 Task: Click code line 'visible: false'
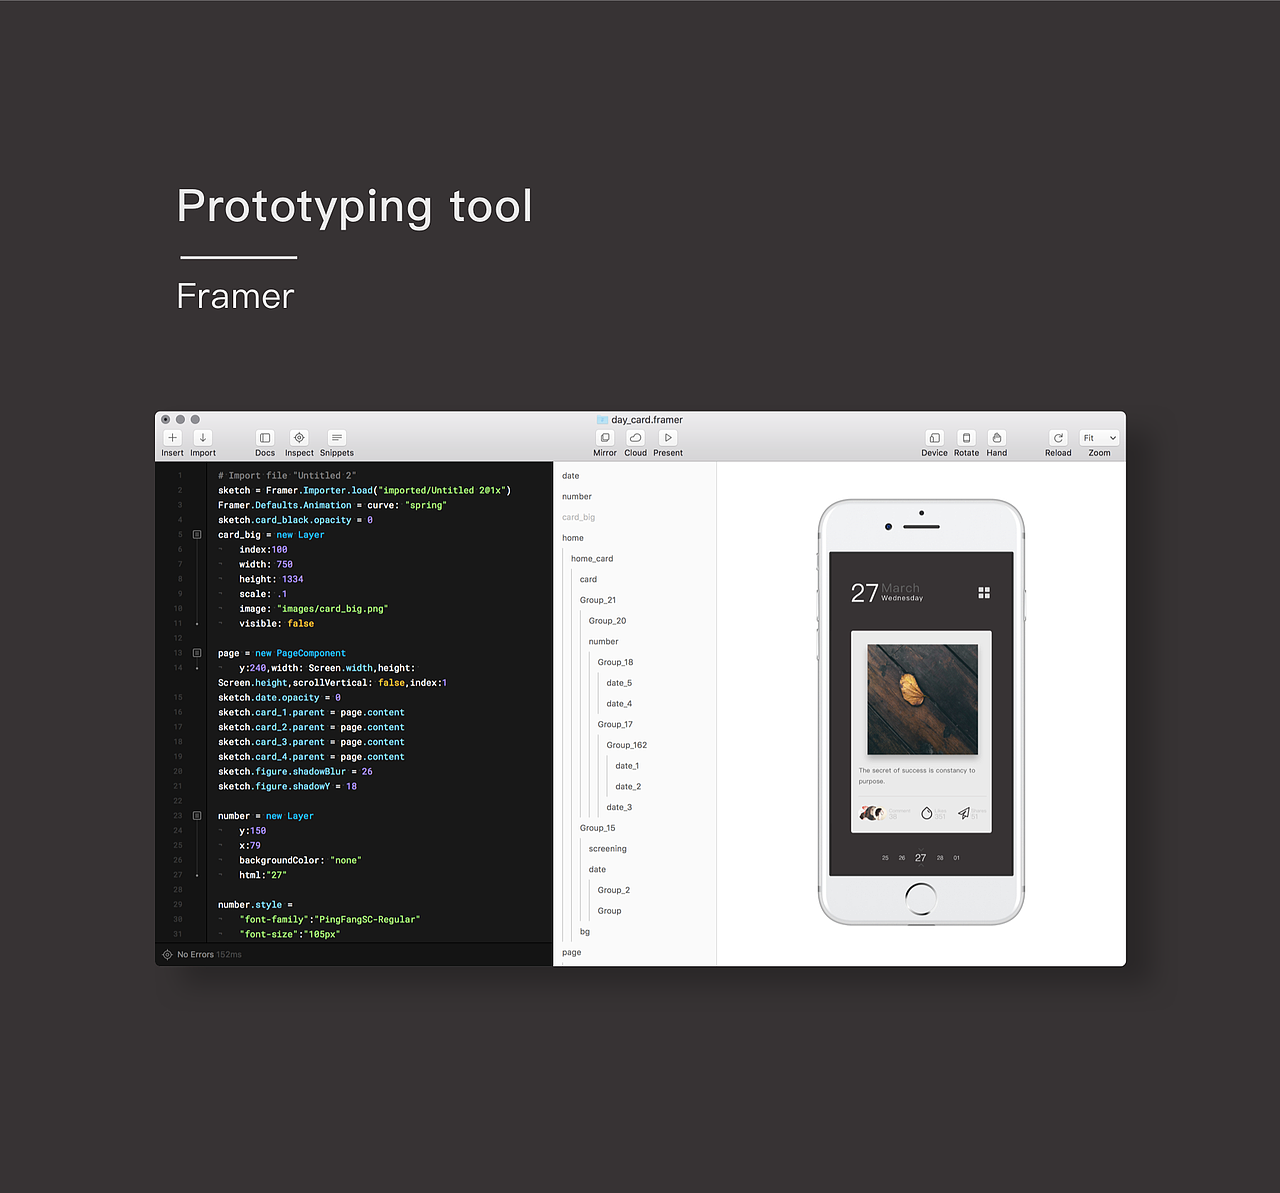point(276,624)
